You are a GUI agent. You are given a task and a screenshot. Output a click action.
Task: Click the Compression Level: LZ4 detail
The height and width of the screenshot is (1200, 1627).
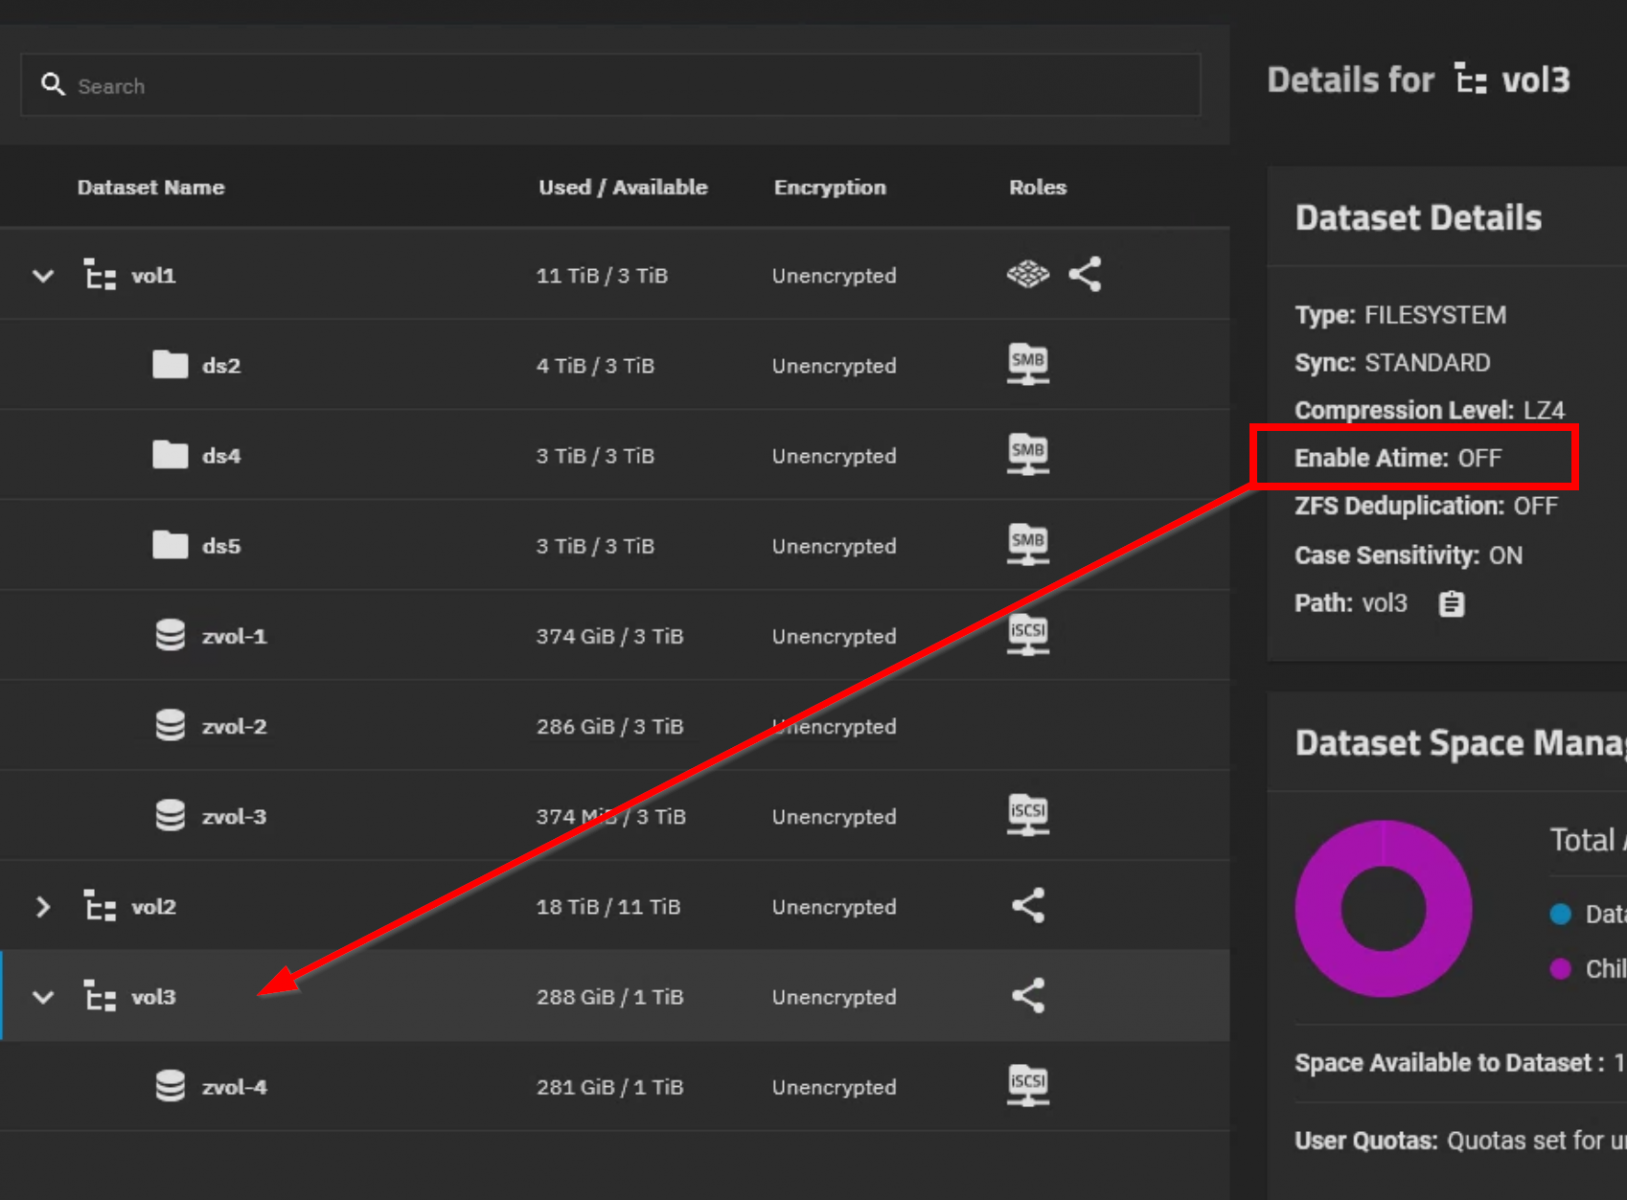(x=1429, y=410)
